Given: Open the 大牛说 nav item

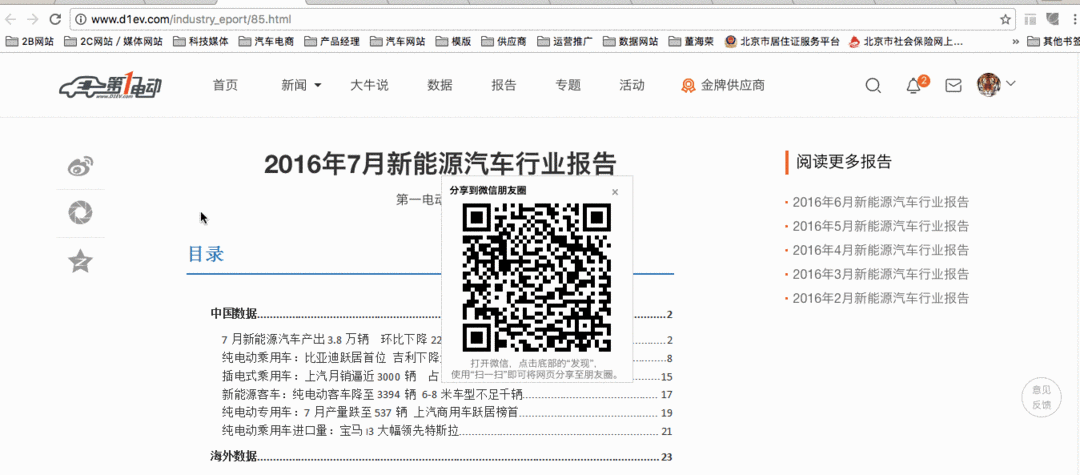Looking at the screenshot, I should pos(369,85).
